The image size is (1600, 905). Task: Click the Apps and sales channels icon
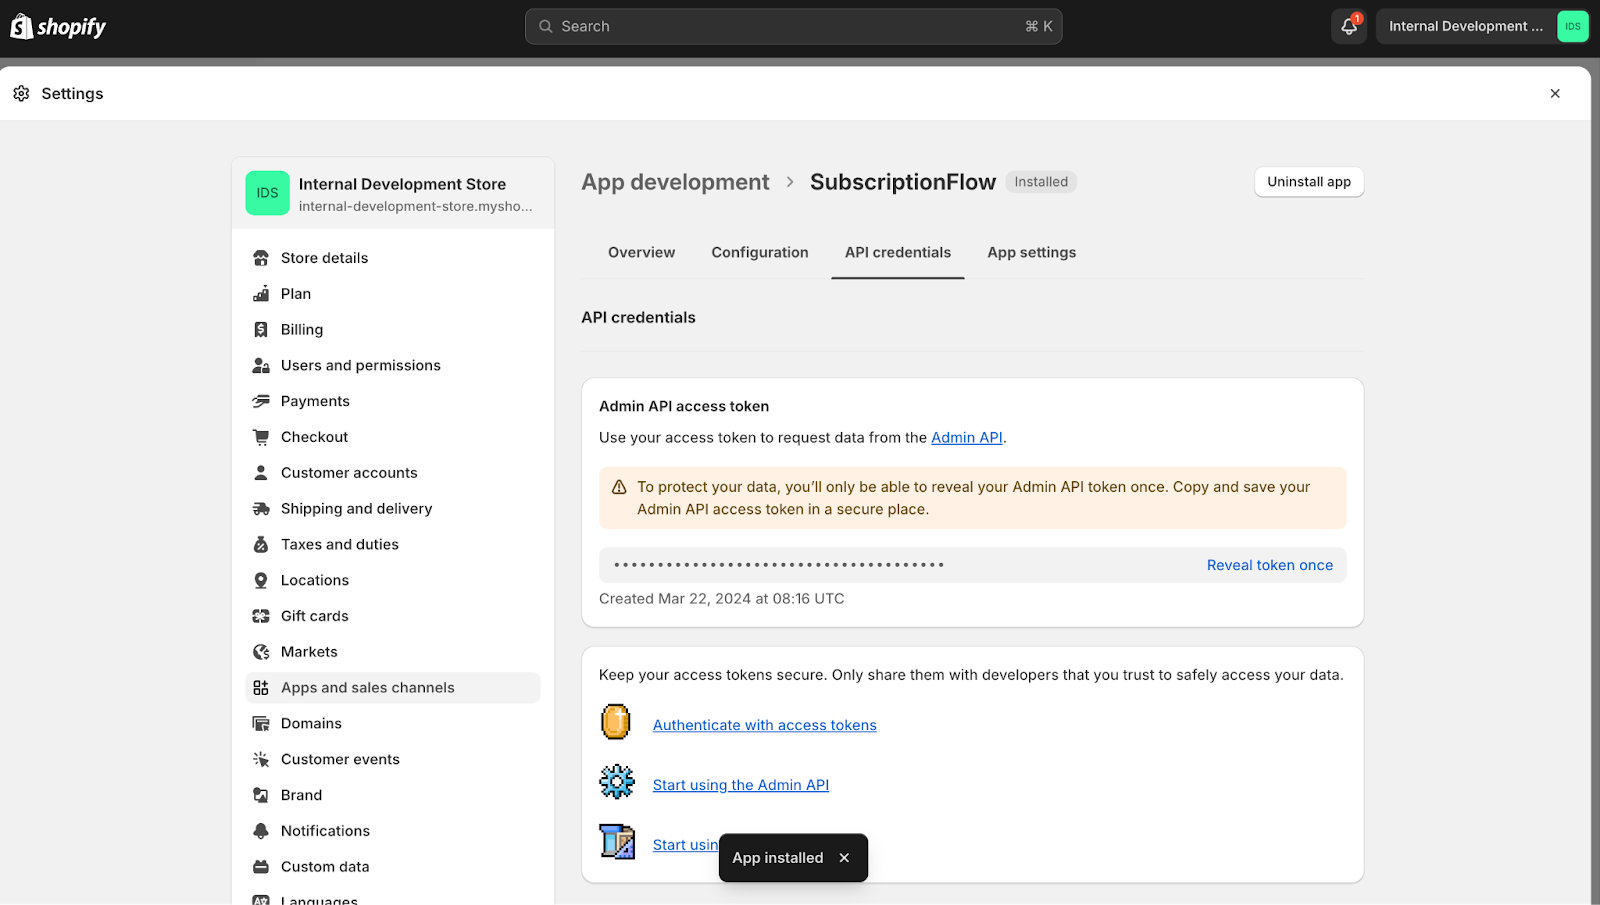pyautogui.click(x=261, y=688)
